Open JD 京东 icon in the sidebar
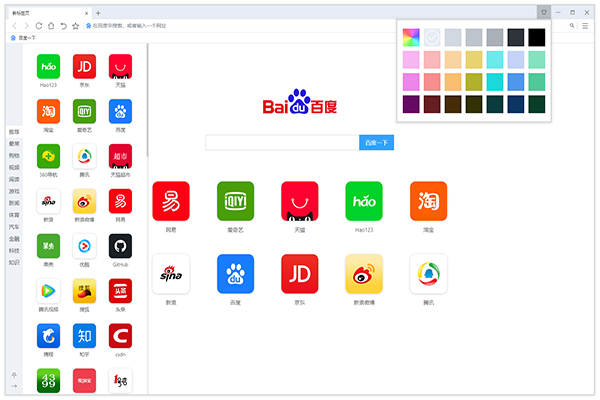This screenshot has height=400, width=600. [x=84, y=67]
